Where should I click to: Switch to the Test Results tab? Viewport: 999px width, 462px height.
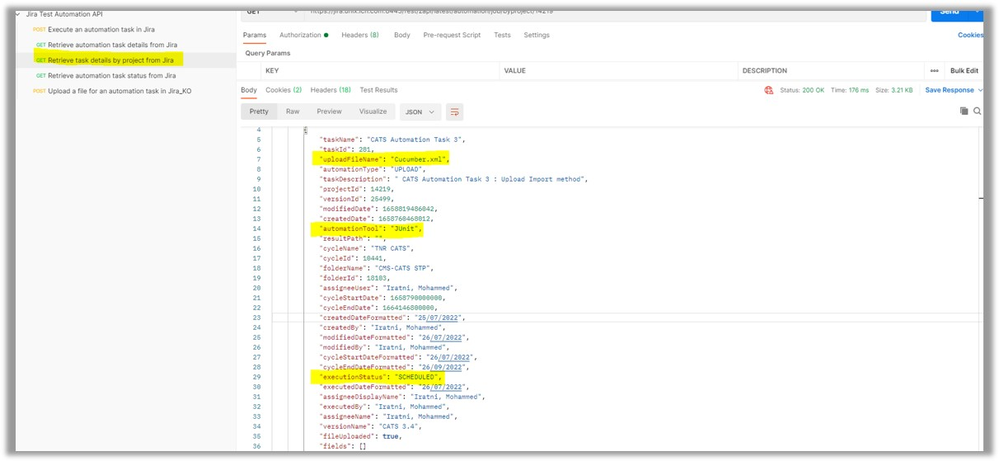click(x=379, y=90)
